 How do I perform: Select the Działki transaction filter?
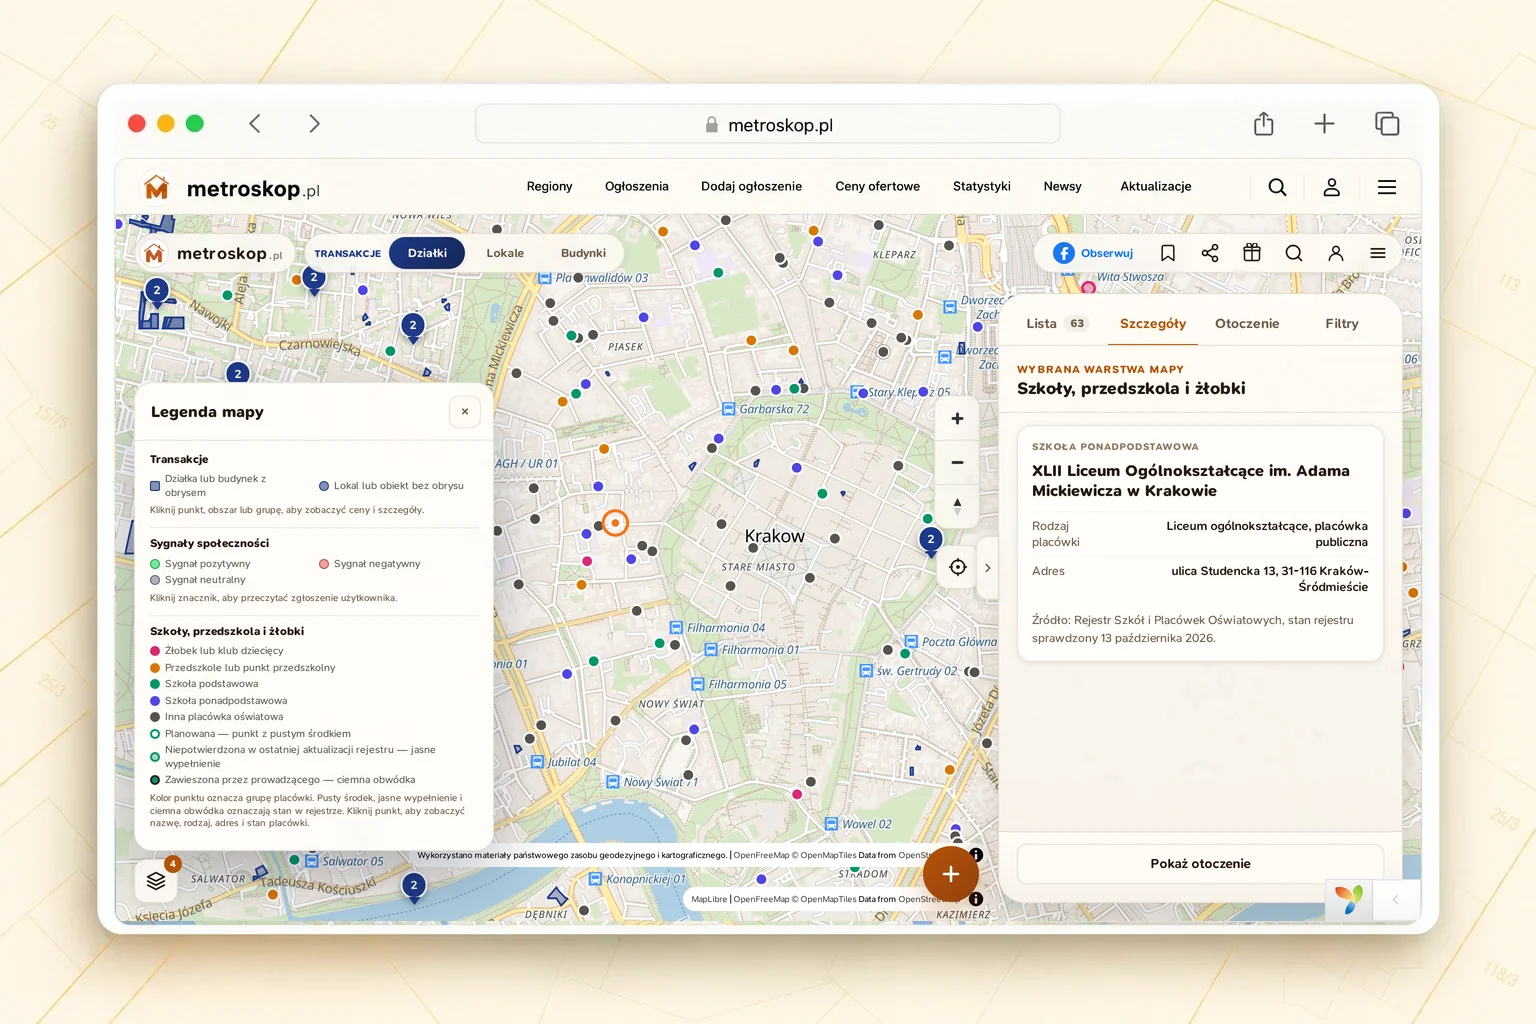427,253
